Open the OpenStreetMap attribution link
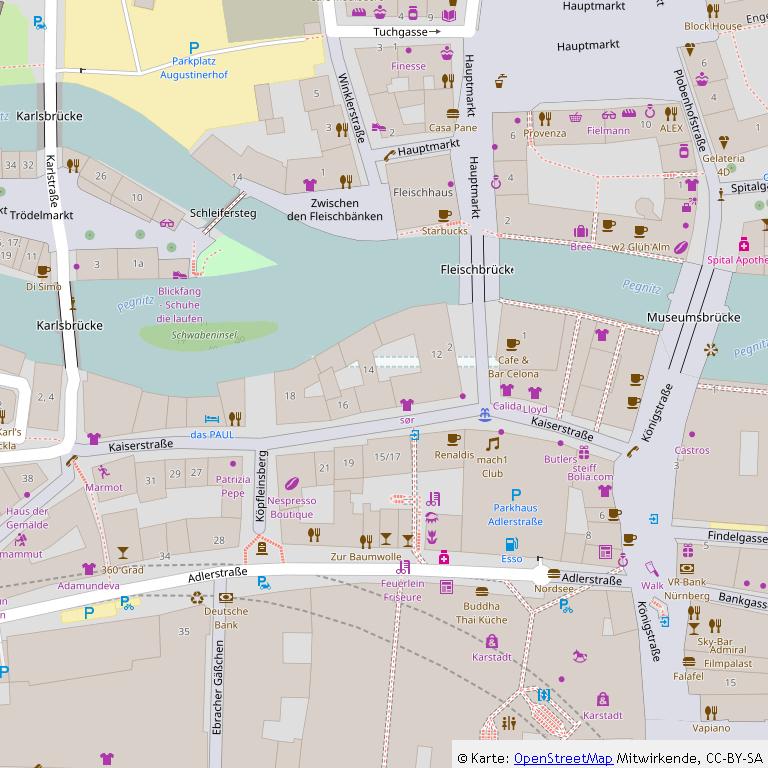The height and width of the screenshot is (768, 768). (563, 758)
